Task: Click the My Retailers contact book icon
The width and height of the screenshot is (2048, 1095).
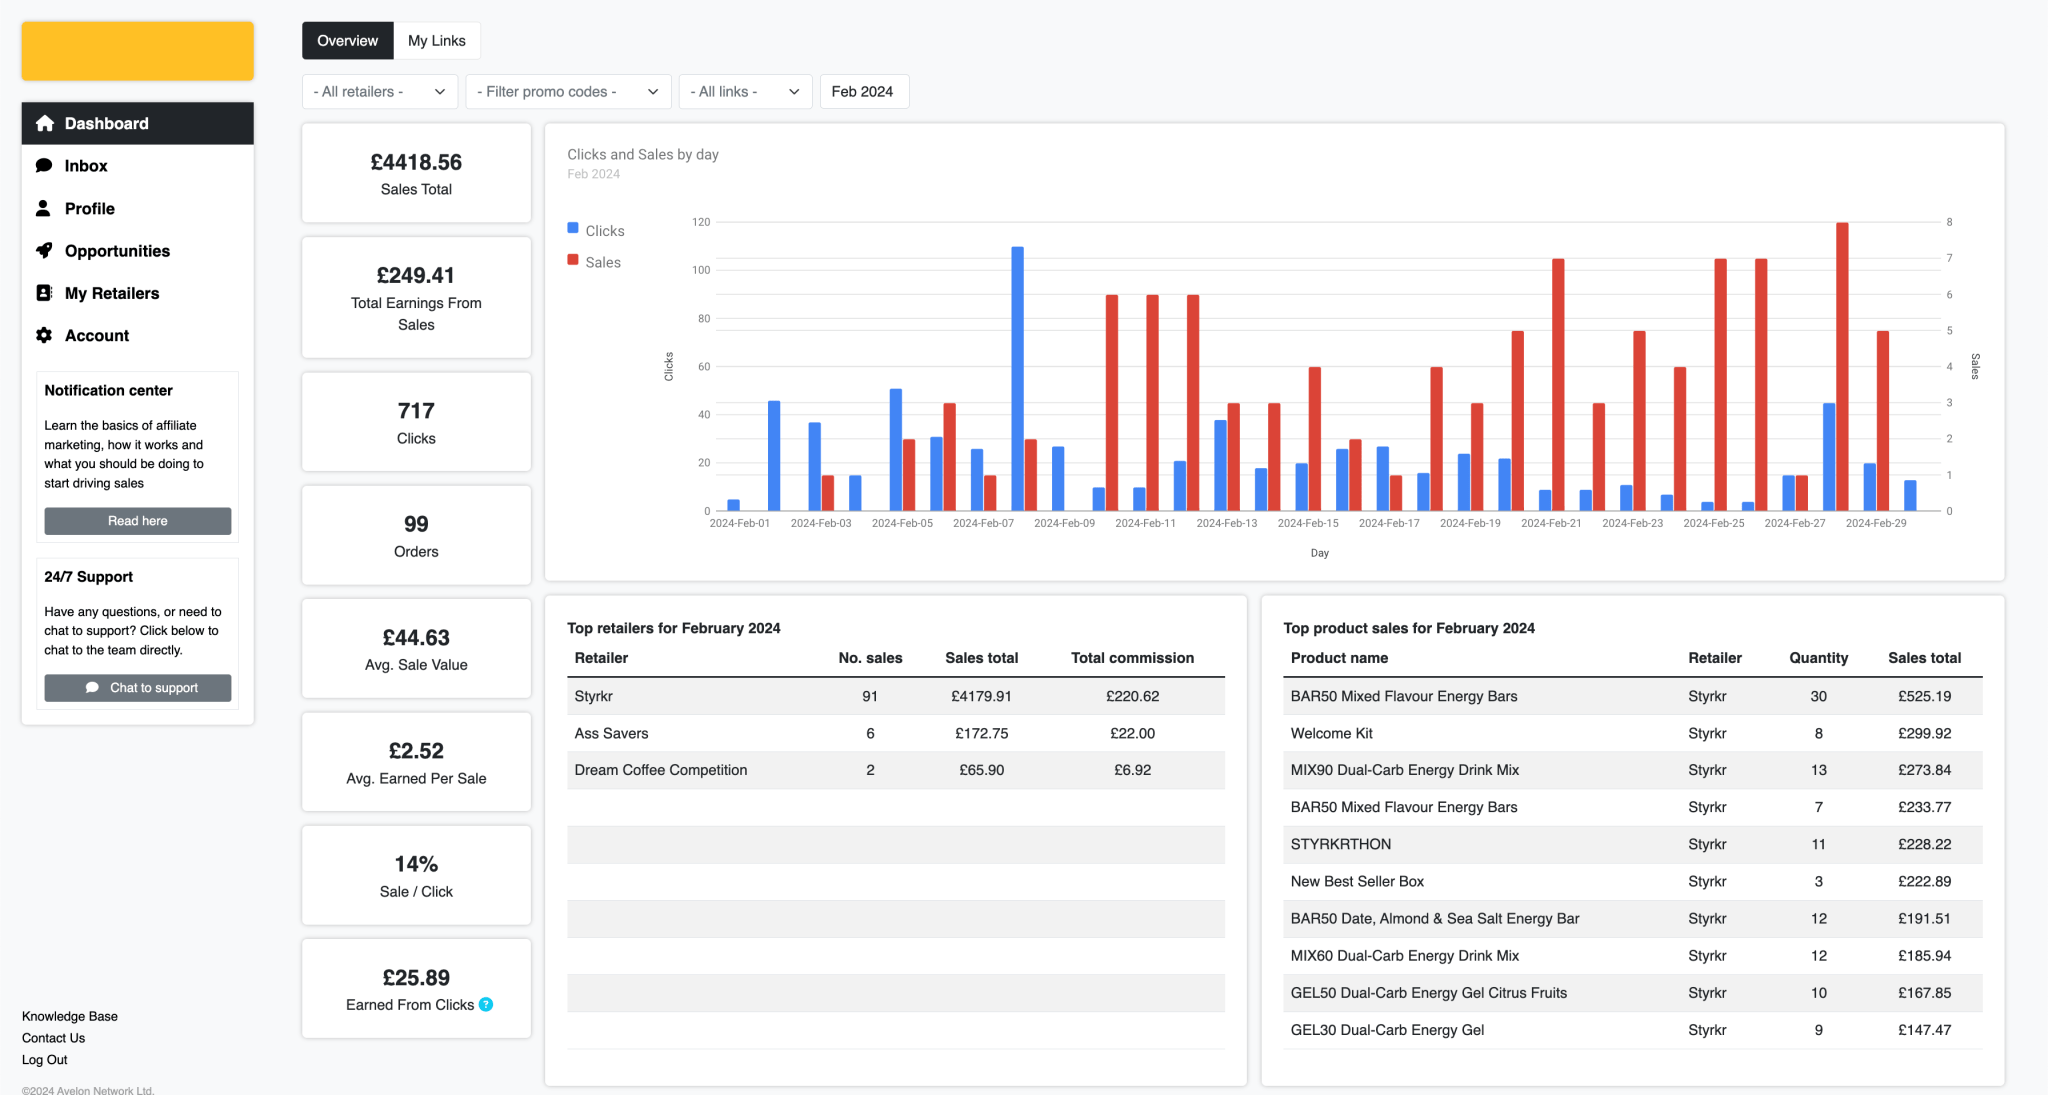Action: (x=44, y=293)
